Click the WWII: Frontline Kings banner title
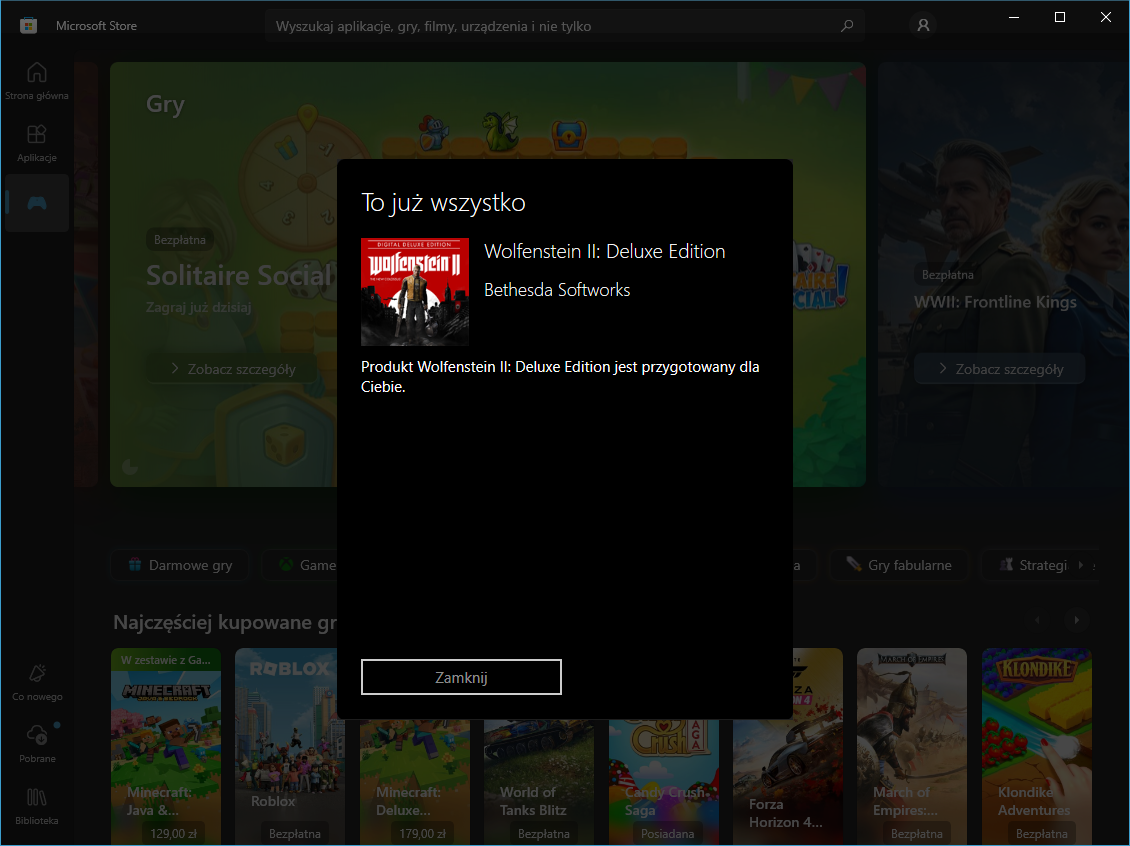Screen dimensions: 1130x846 coord(995,302)
